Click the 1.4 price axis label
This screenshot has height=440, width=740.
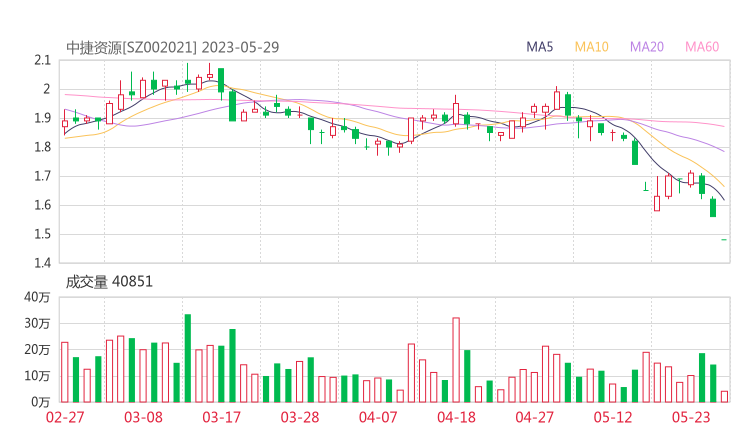[42, 263]
